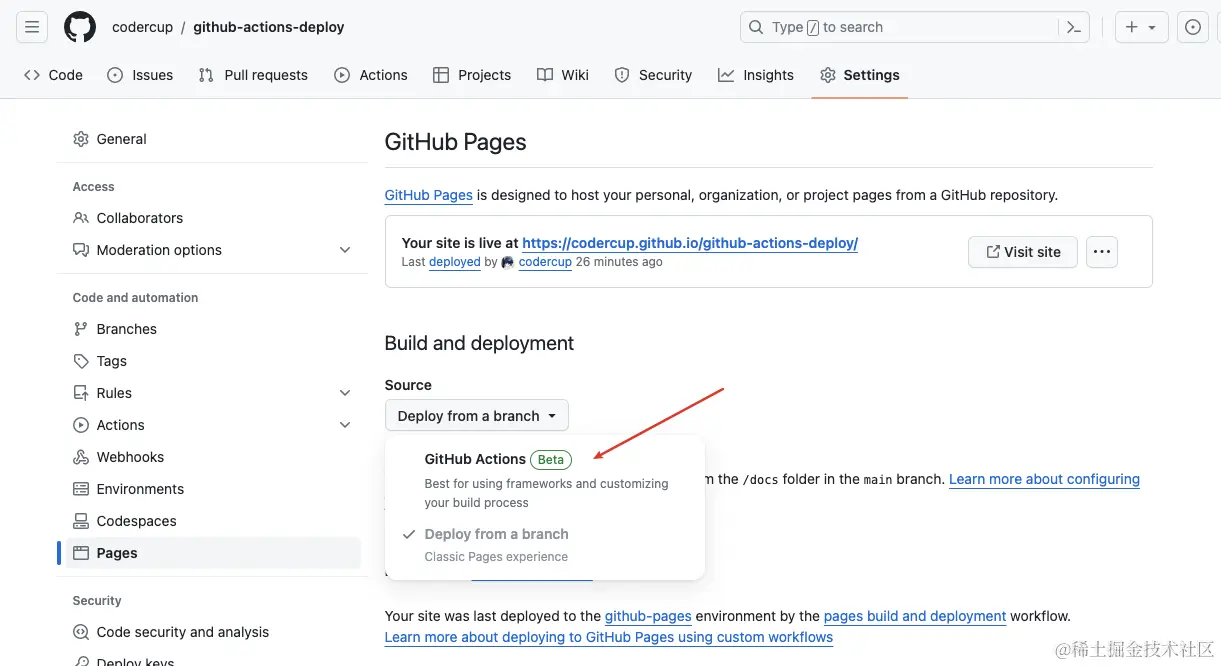The width and height of the screenshot is (1221, 666).
Task: Expand the sidebar Actions section chevron
Action: (x=345, y=425)
